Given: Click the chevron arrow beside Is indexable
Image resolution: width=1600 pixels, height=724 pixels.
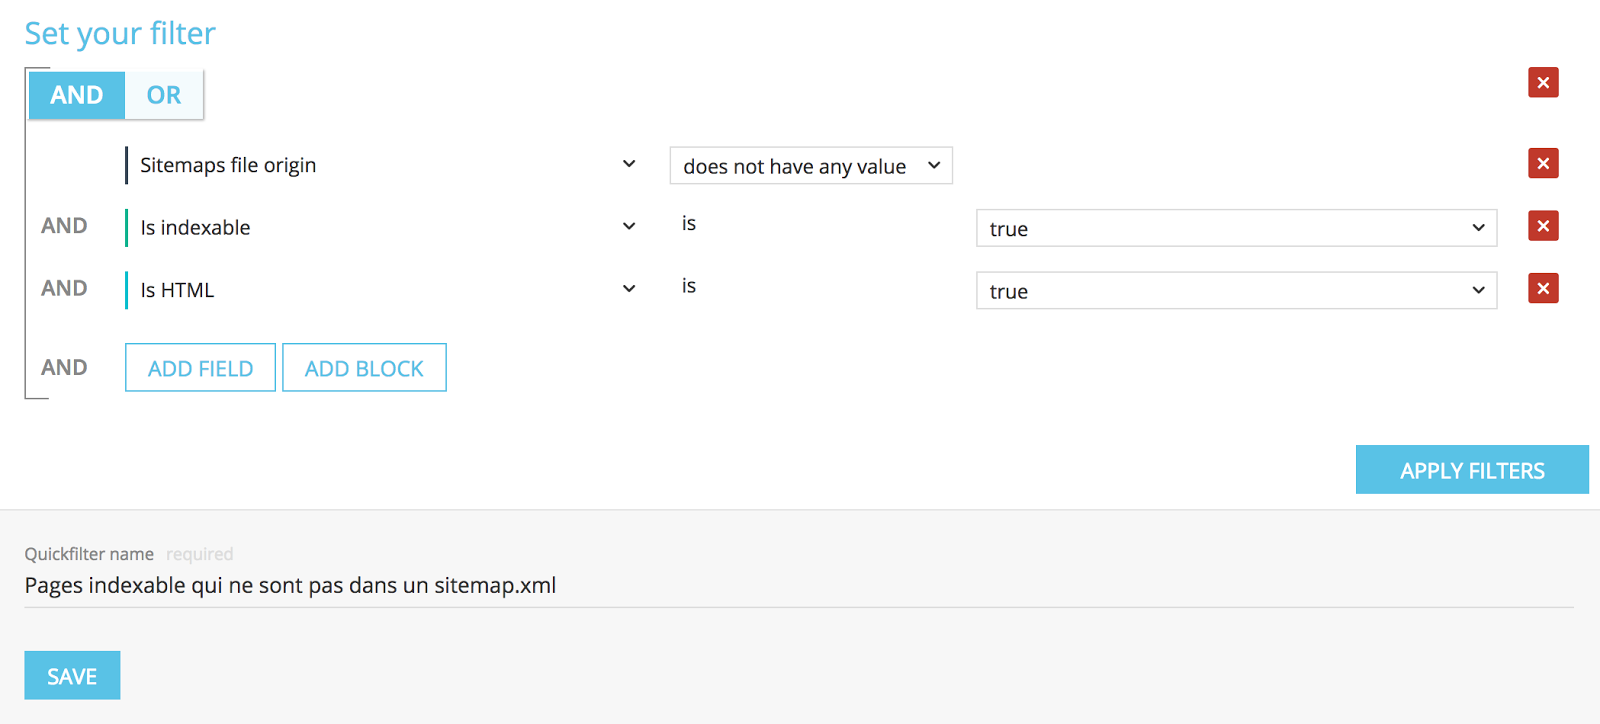Looking at the screenshot, I should tap(629, 226).
